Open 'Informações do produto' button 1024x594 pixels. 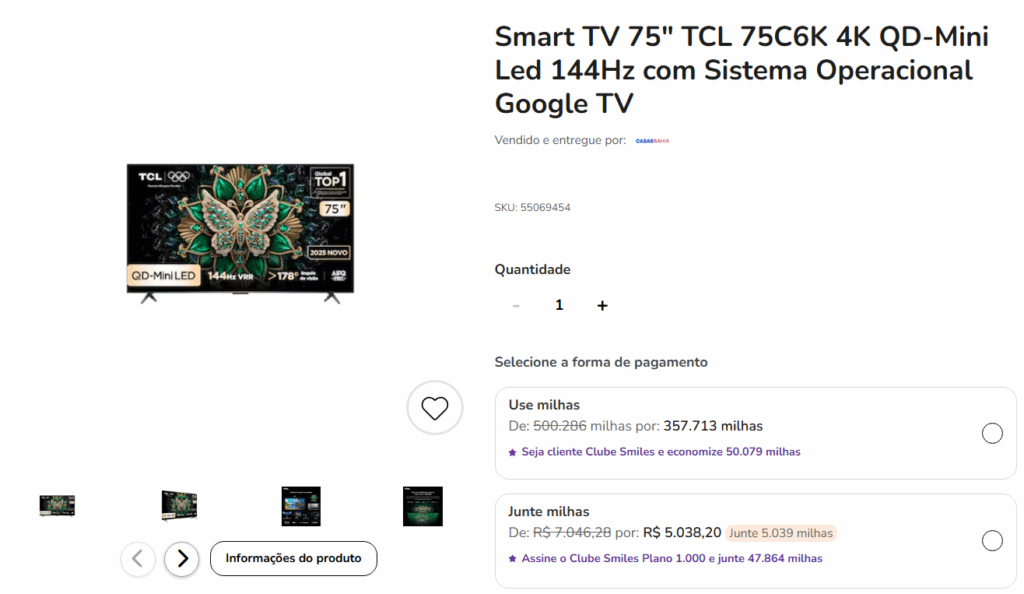293,559
